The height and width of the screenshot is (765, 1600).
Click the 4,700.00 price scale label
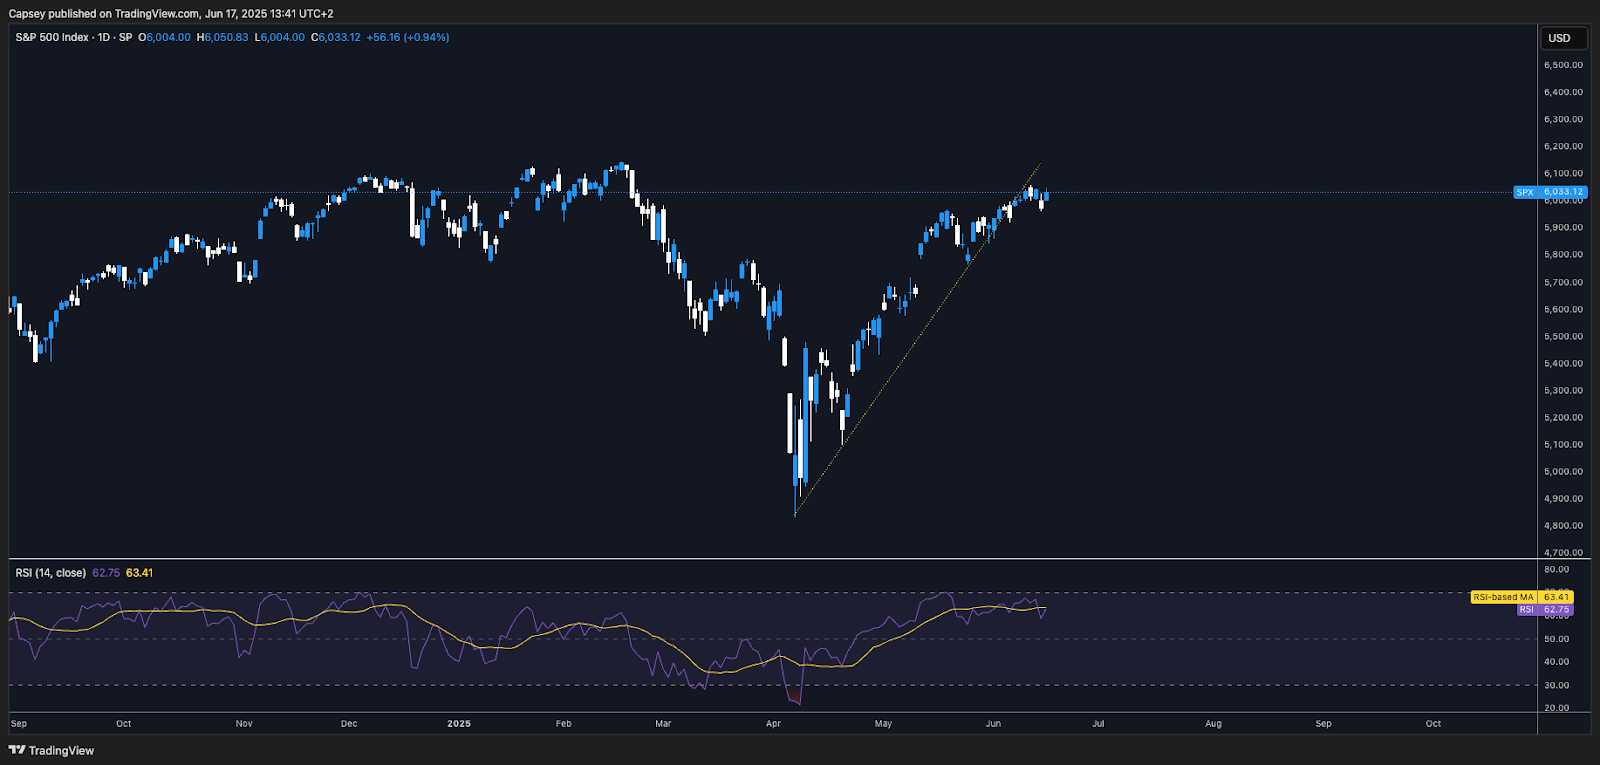1563,552
